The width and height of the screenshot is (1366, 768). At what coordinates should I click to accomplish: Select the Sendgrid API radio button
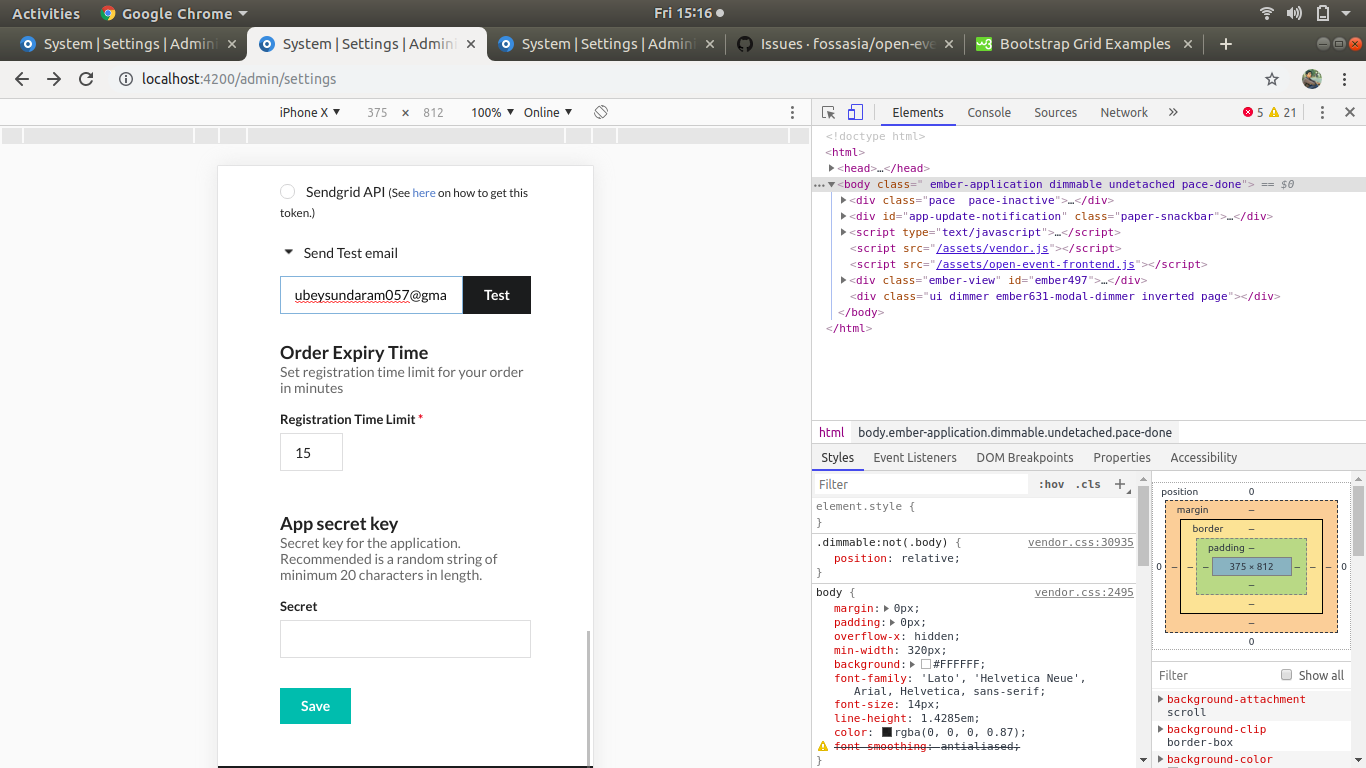tap(287, 191)
